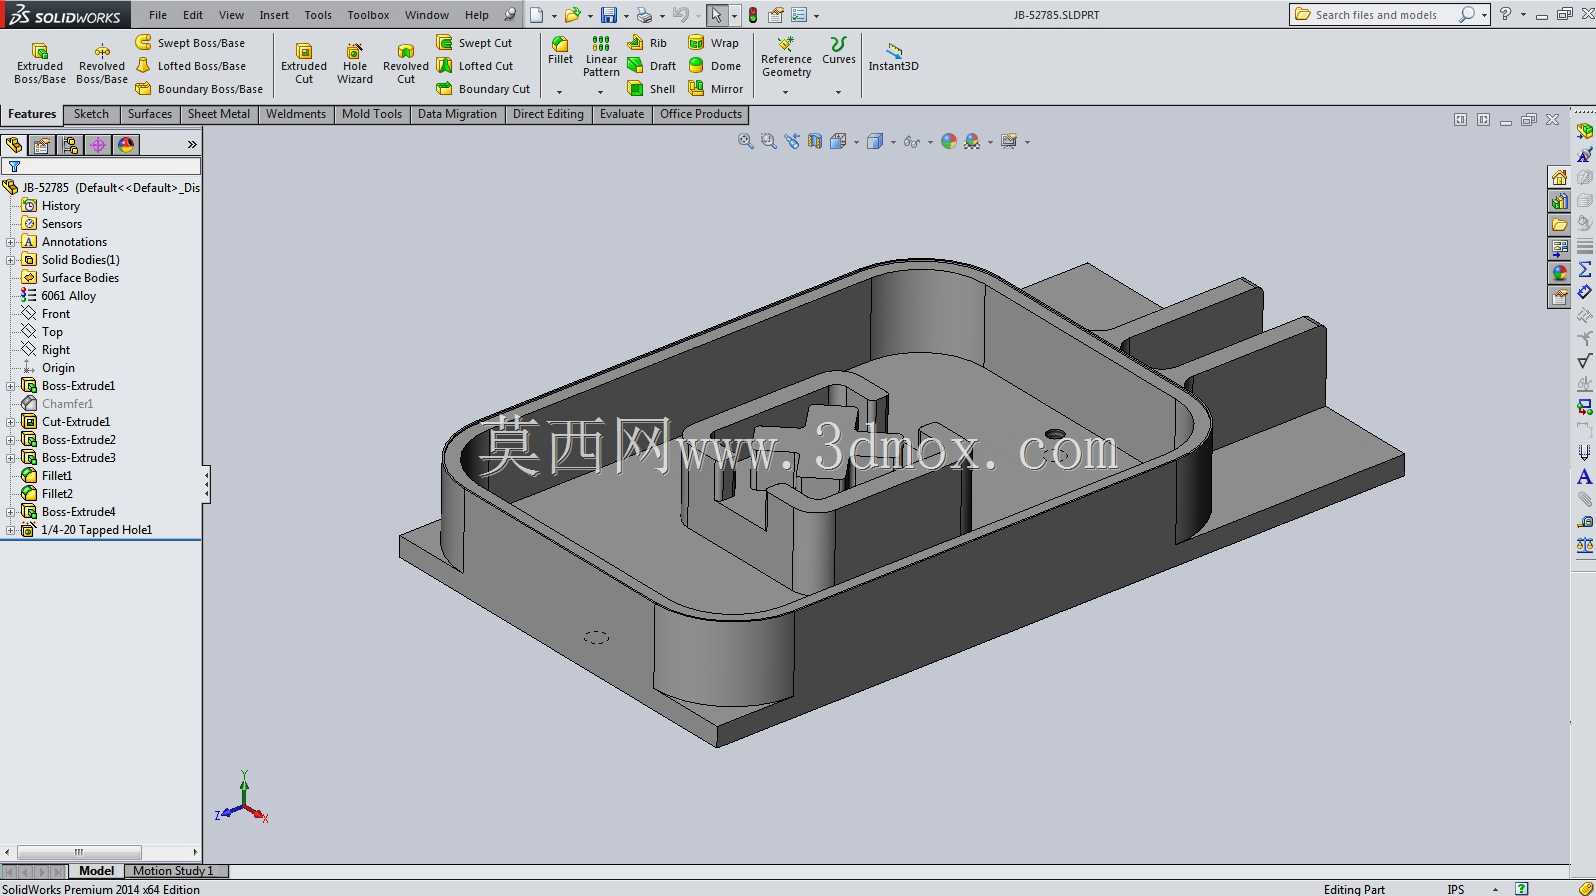Open the DisplayManager tab color ball
Image resolution: width=1596 pixels, height=896 pixels.
pyautogui.click(x=126, y=145)
